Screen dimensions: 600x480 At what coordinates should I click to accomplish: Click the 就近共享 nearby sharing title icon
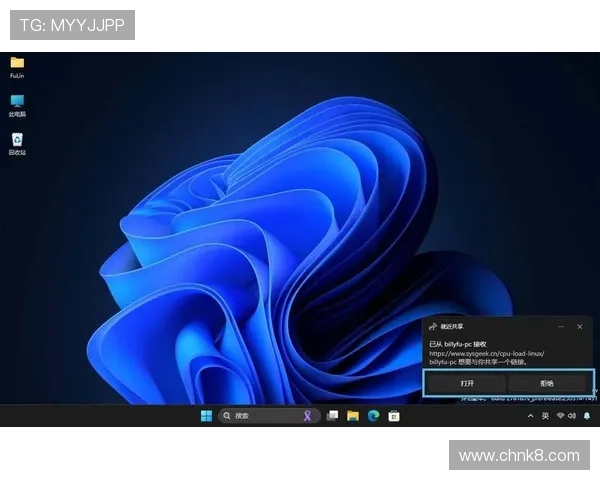pyautogui.click(x=432, y=326)
